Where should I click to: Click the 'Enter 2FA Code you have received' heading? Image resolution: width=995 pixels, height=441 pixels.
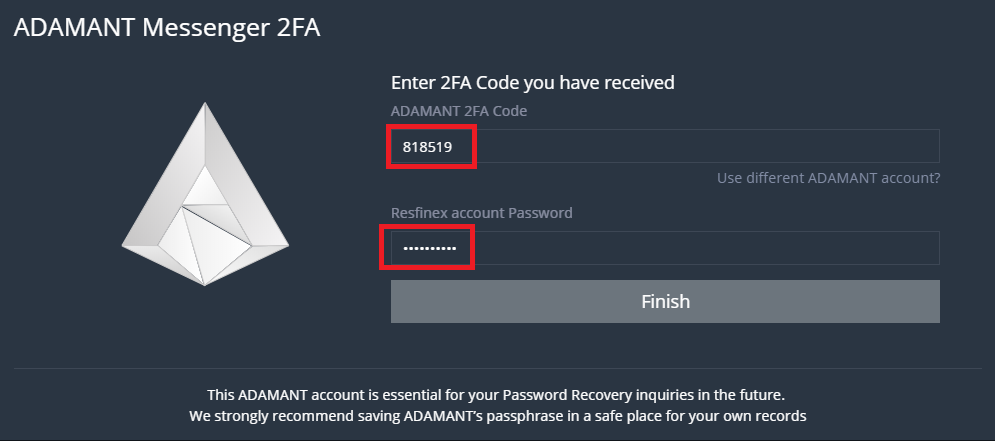click(x=532, y=83)
